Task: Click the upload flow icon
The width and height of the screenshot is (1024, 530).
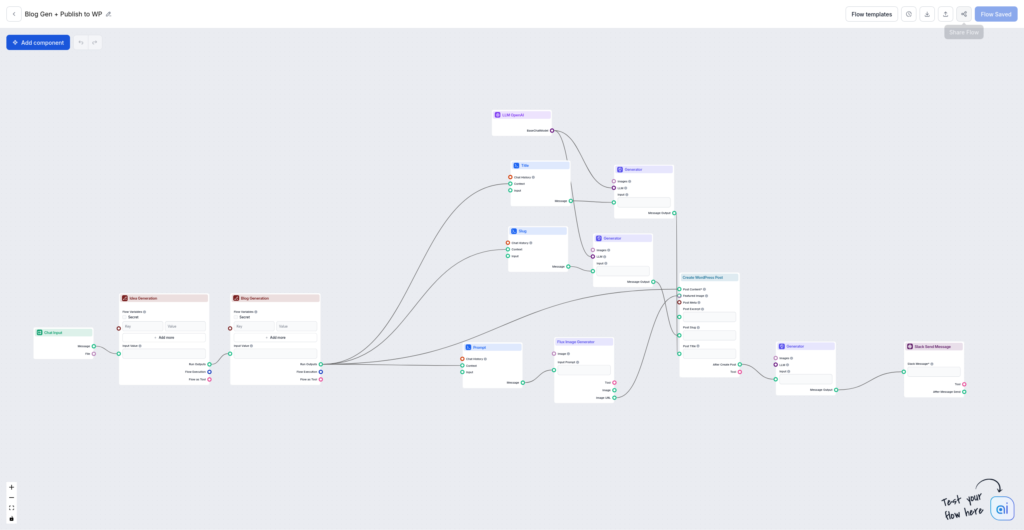Action: tap(945, 14)
